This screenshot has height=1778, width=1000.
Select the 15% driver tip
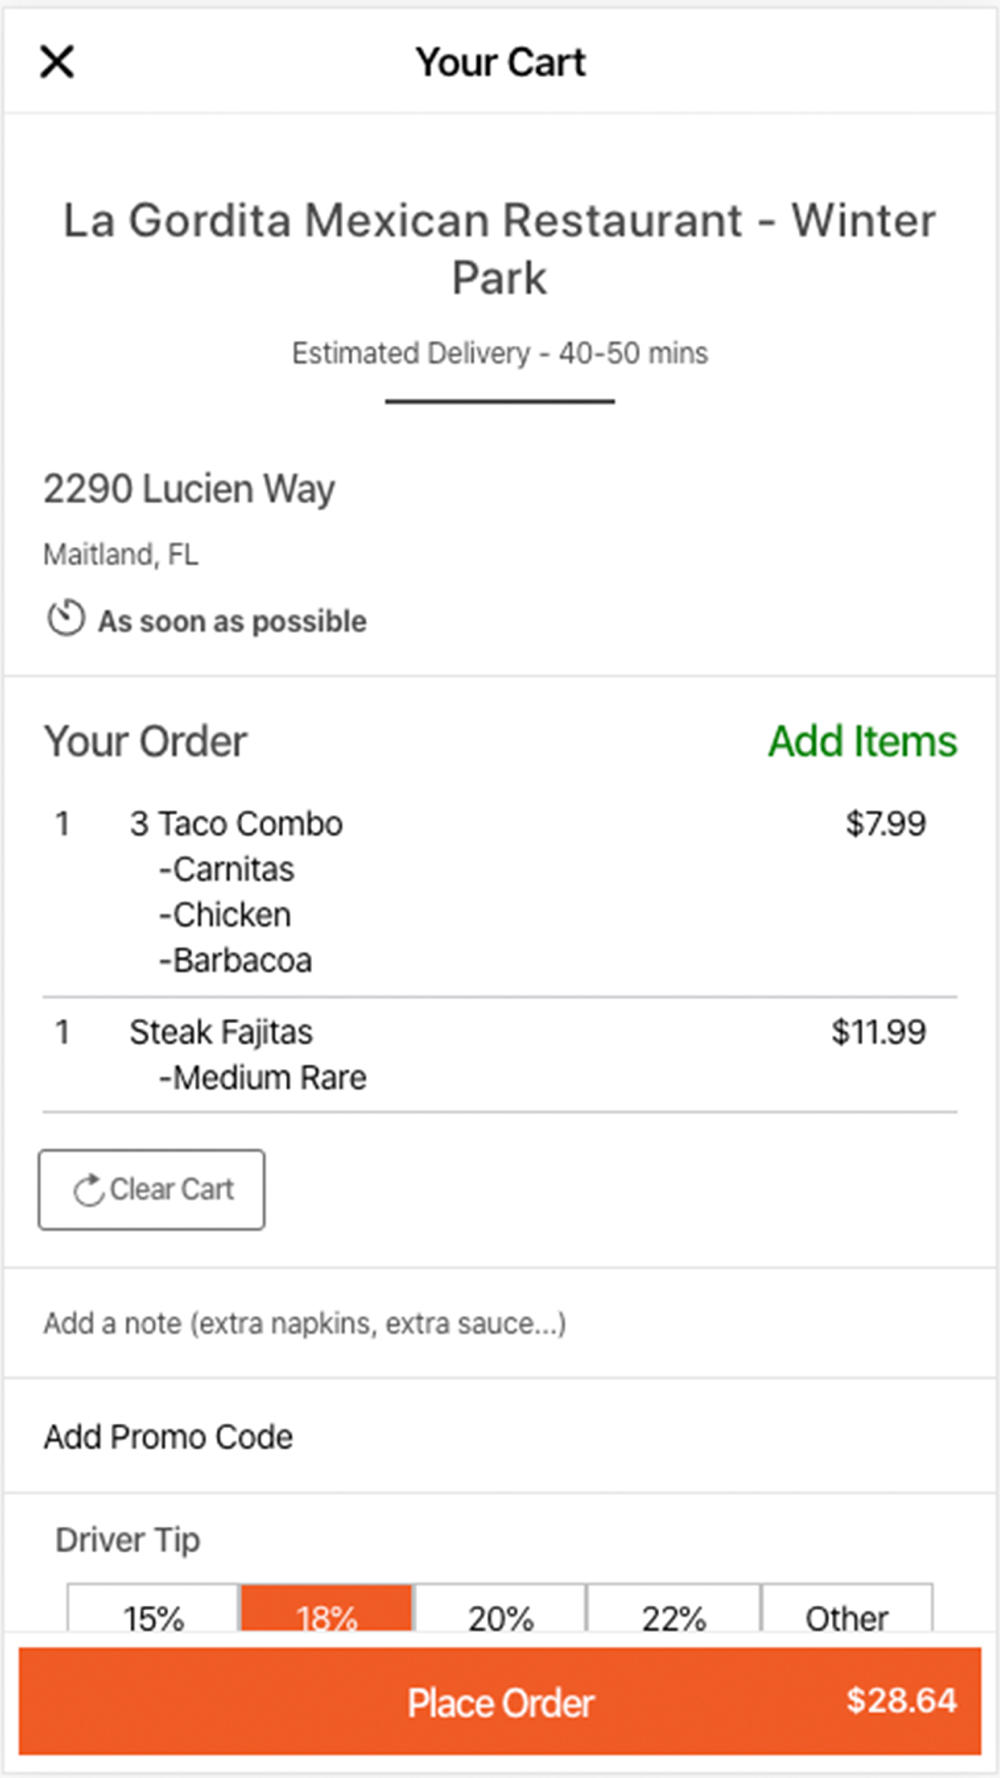153,1610
